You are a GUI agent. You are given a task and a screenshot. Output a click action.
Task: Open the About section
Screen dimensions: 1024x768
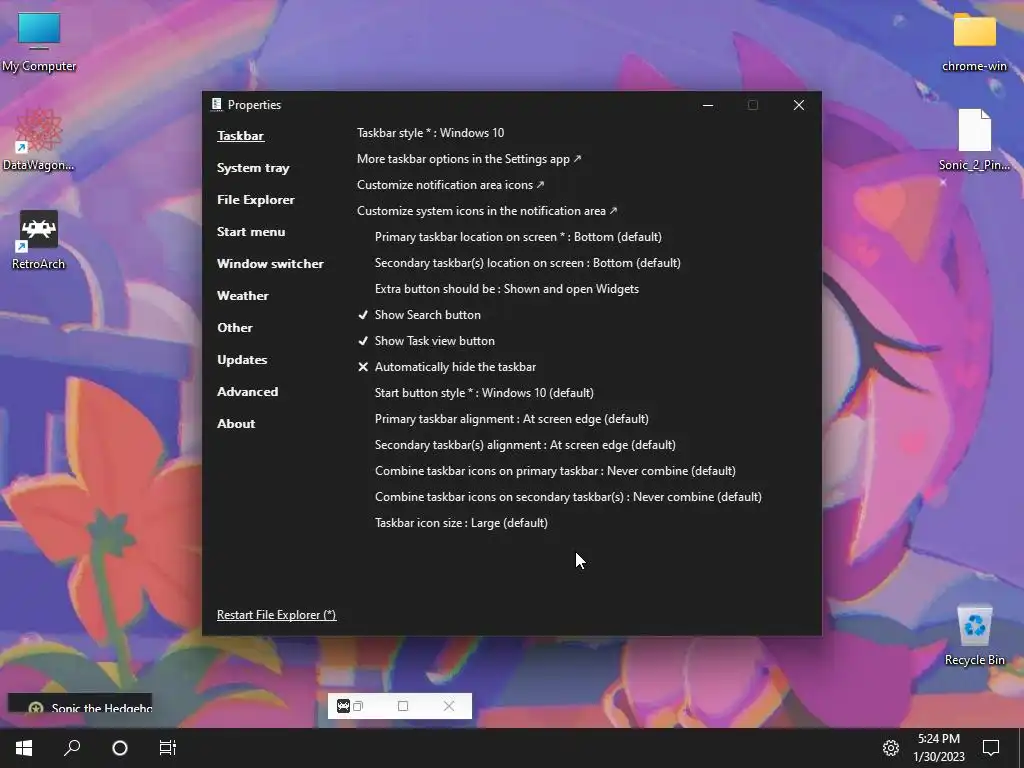[x=236, y=424]
